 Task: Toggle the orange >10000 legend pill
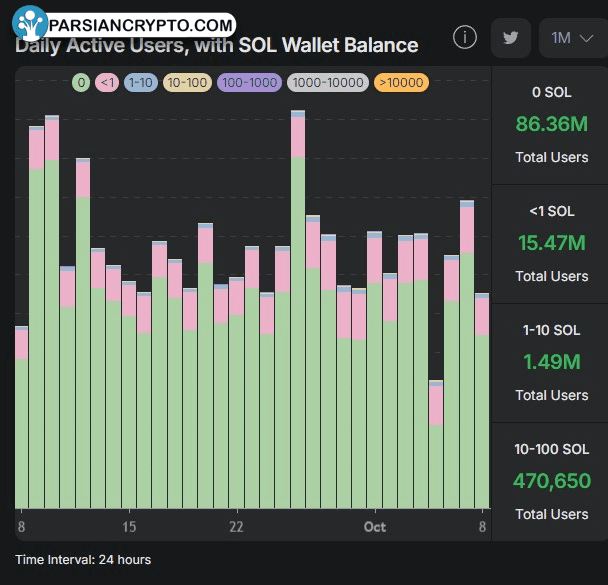click(401, 83)
